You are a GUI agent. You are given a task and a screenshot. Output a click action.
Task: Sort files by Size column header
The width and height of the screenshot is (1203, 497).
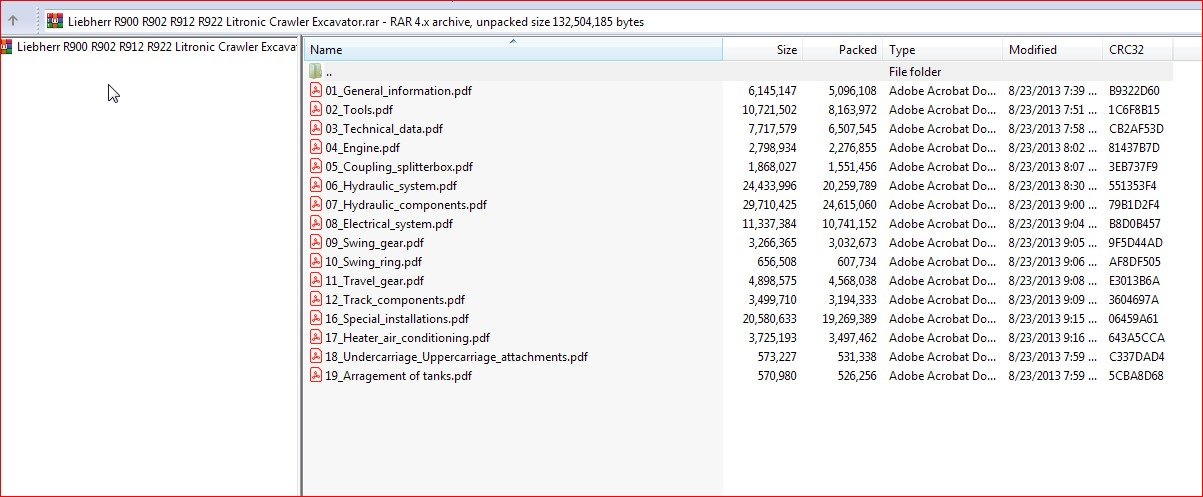[x=763, y=50]
